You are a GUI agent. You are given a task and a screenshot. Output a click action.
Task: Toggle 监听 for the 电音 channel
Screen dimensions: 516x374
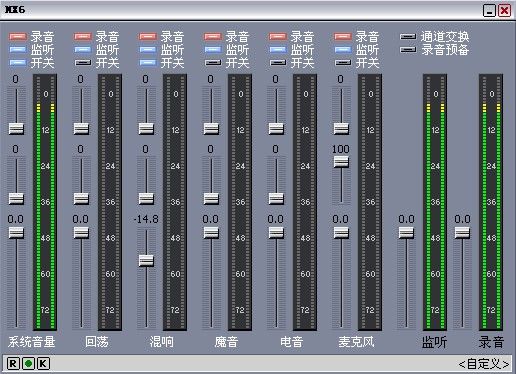[x=278, y=50]
